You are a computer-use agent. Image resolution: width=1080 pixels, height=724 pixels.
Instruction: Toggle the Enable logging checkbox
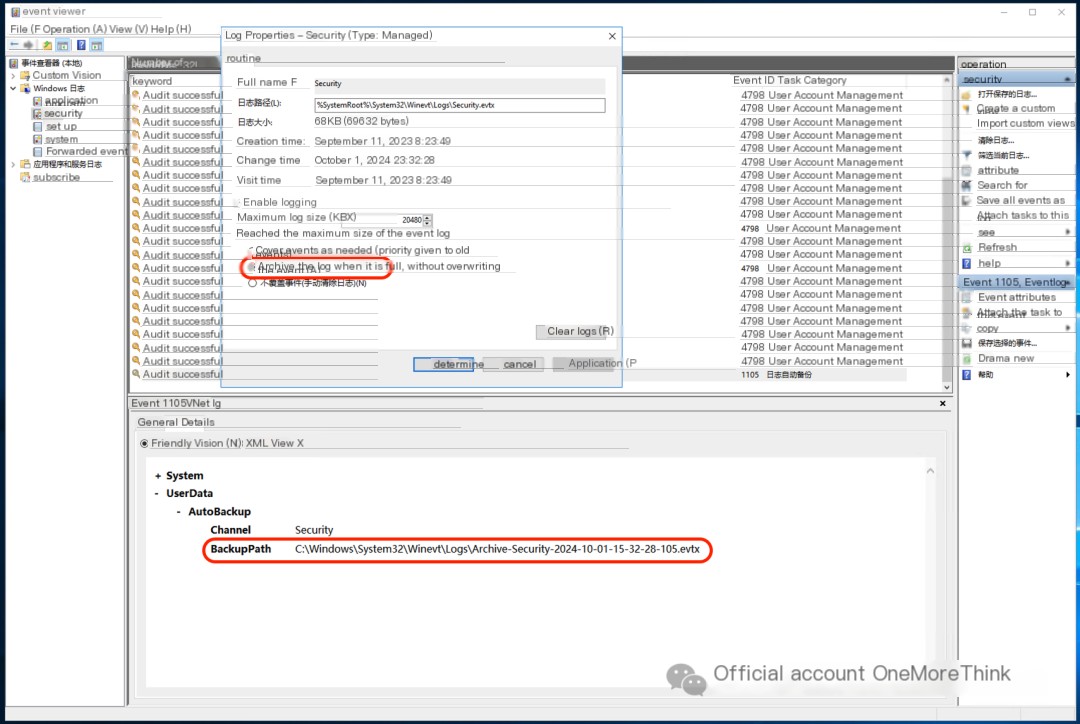[x=237, y=202]
